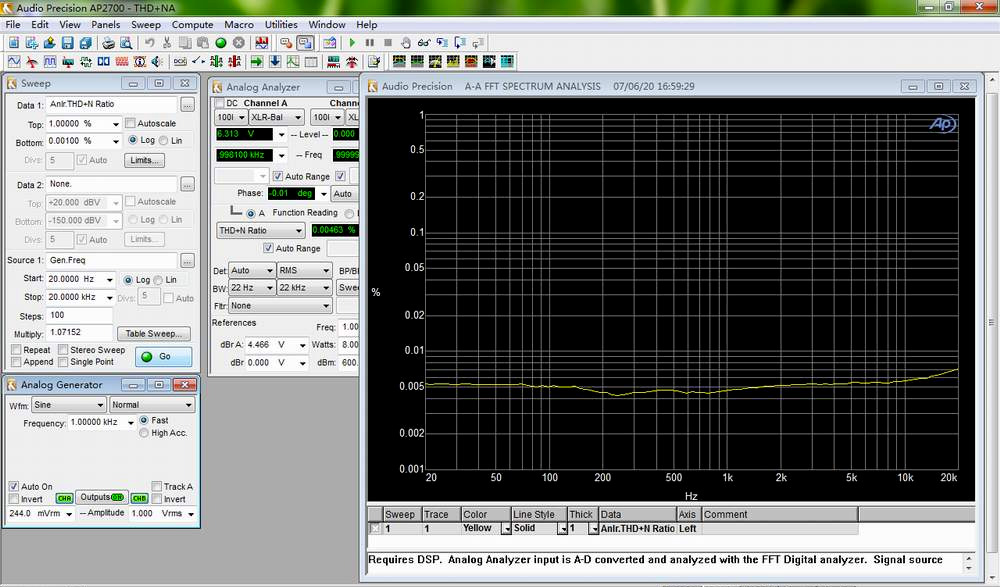This screenshot has height=587, width=1000.
Task: Click the Pause macro button
Action: pyautogui.click(x=370, y=43)
